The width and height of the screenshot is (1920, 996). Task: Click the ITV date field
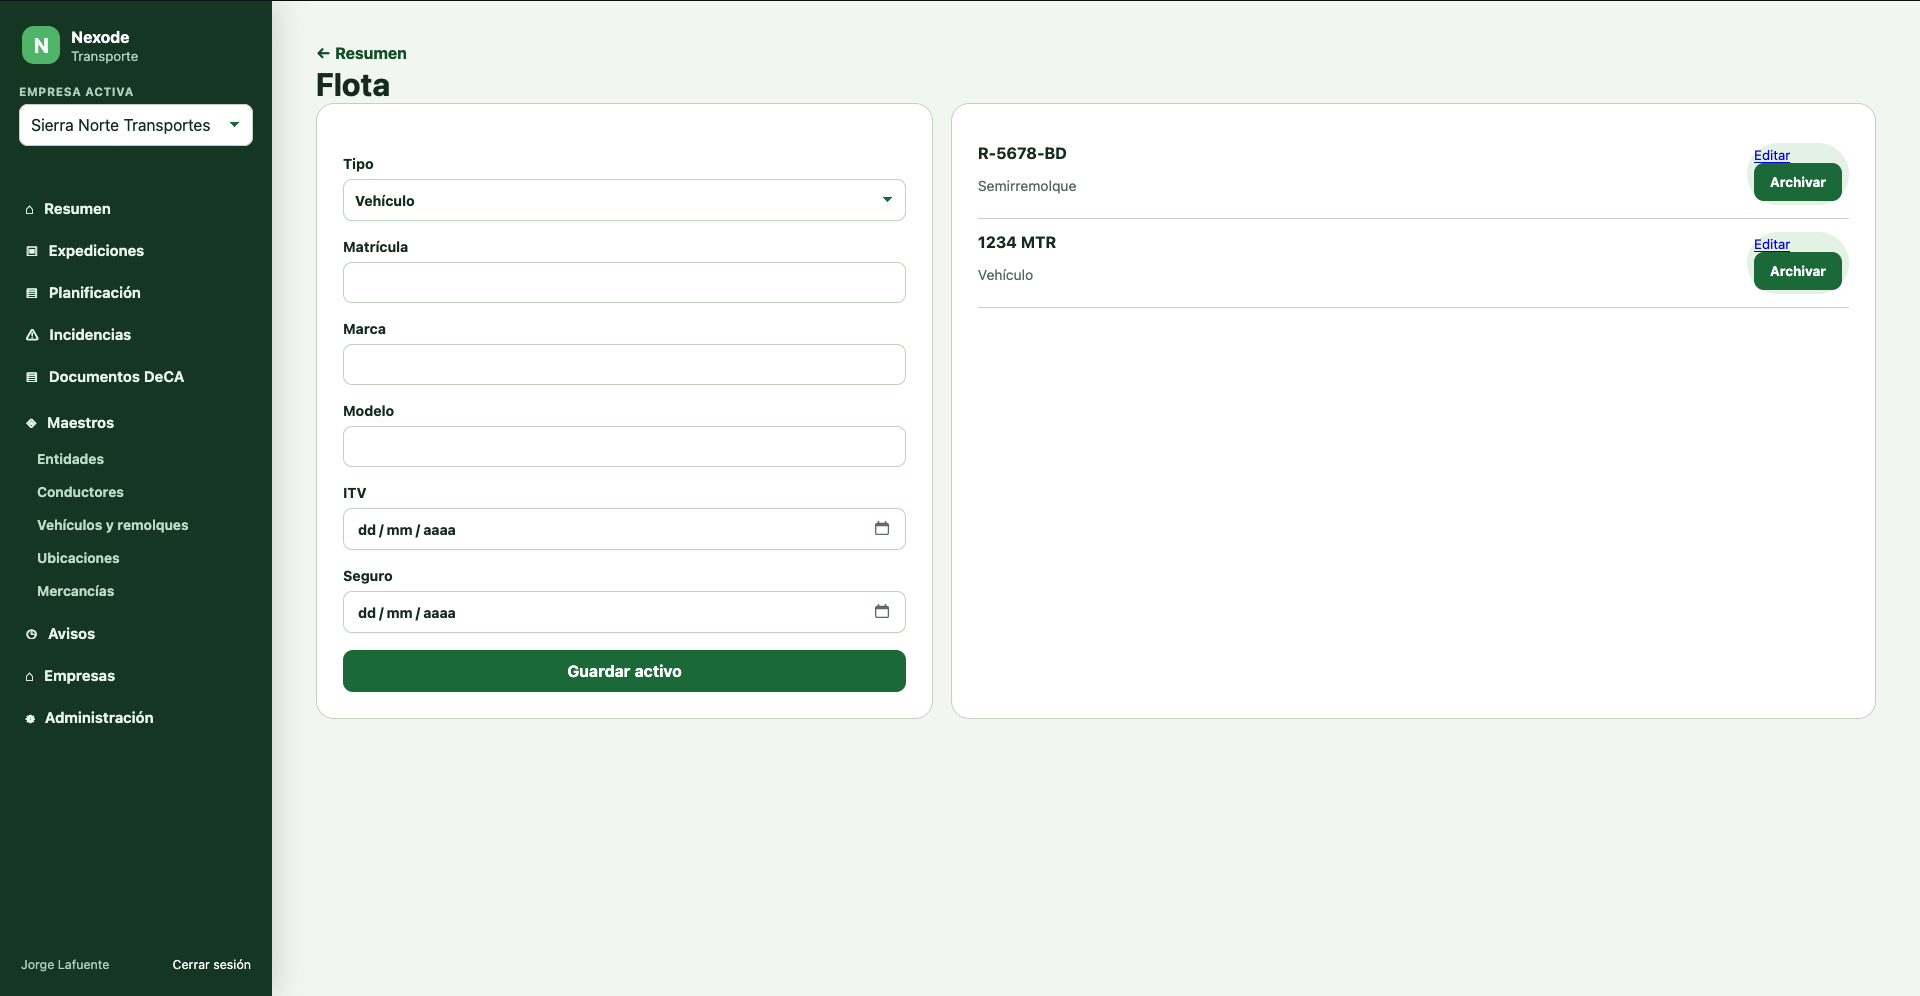click(x=624, y=529)
